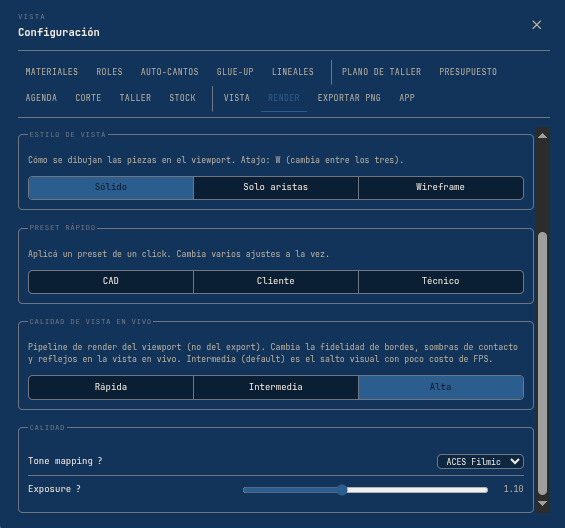Screen dimensions: 565x528
Task: Select the Lineales tab
Action: [x=293, y=72]
